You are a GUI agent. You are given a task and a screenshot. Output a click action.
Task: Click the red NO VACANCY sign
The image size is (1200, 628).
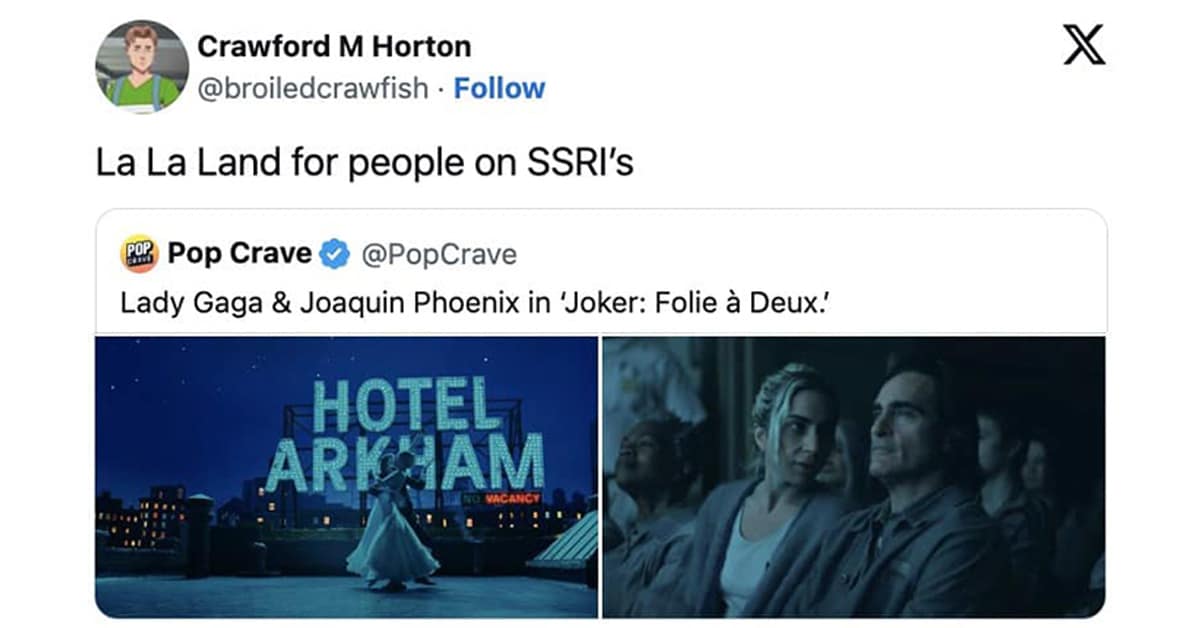[x=500, y=497]
